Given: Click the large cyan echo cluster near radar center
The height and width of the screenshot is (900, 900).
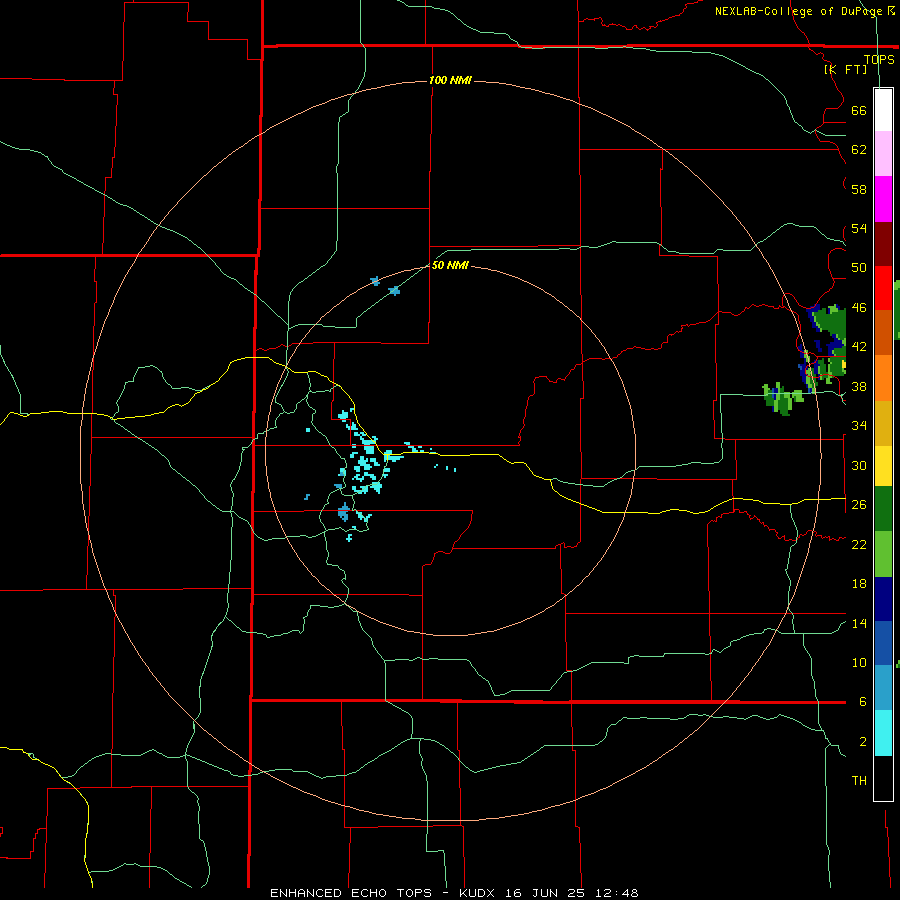Looking at the screenshot, I should click(367, 466).
